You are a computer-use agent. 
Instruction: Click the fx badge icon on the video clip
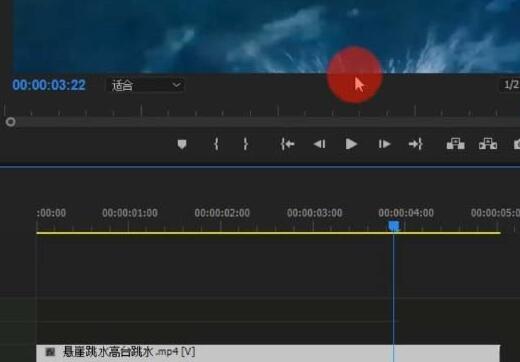[50, 352]
